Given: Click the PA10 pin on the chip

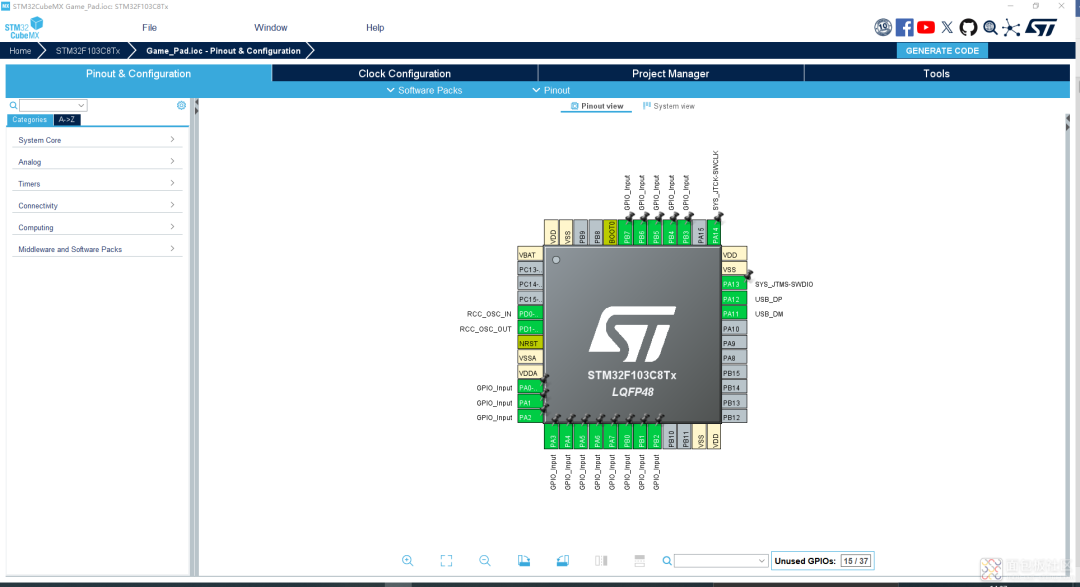Looking at the screenshot, I should tap(734, 329).
